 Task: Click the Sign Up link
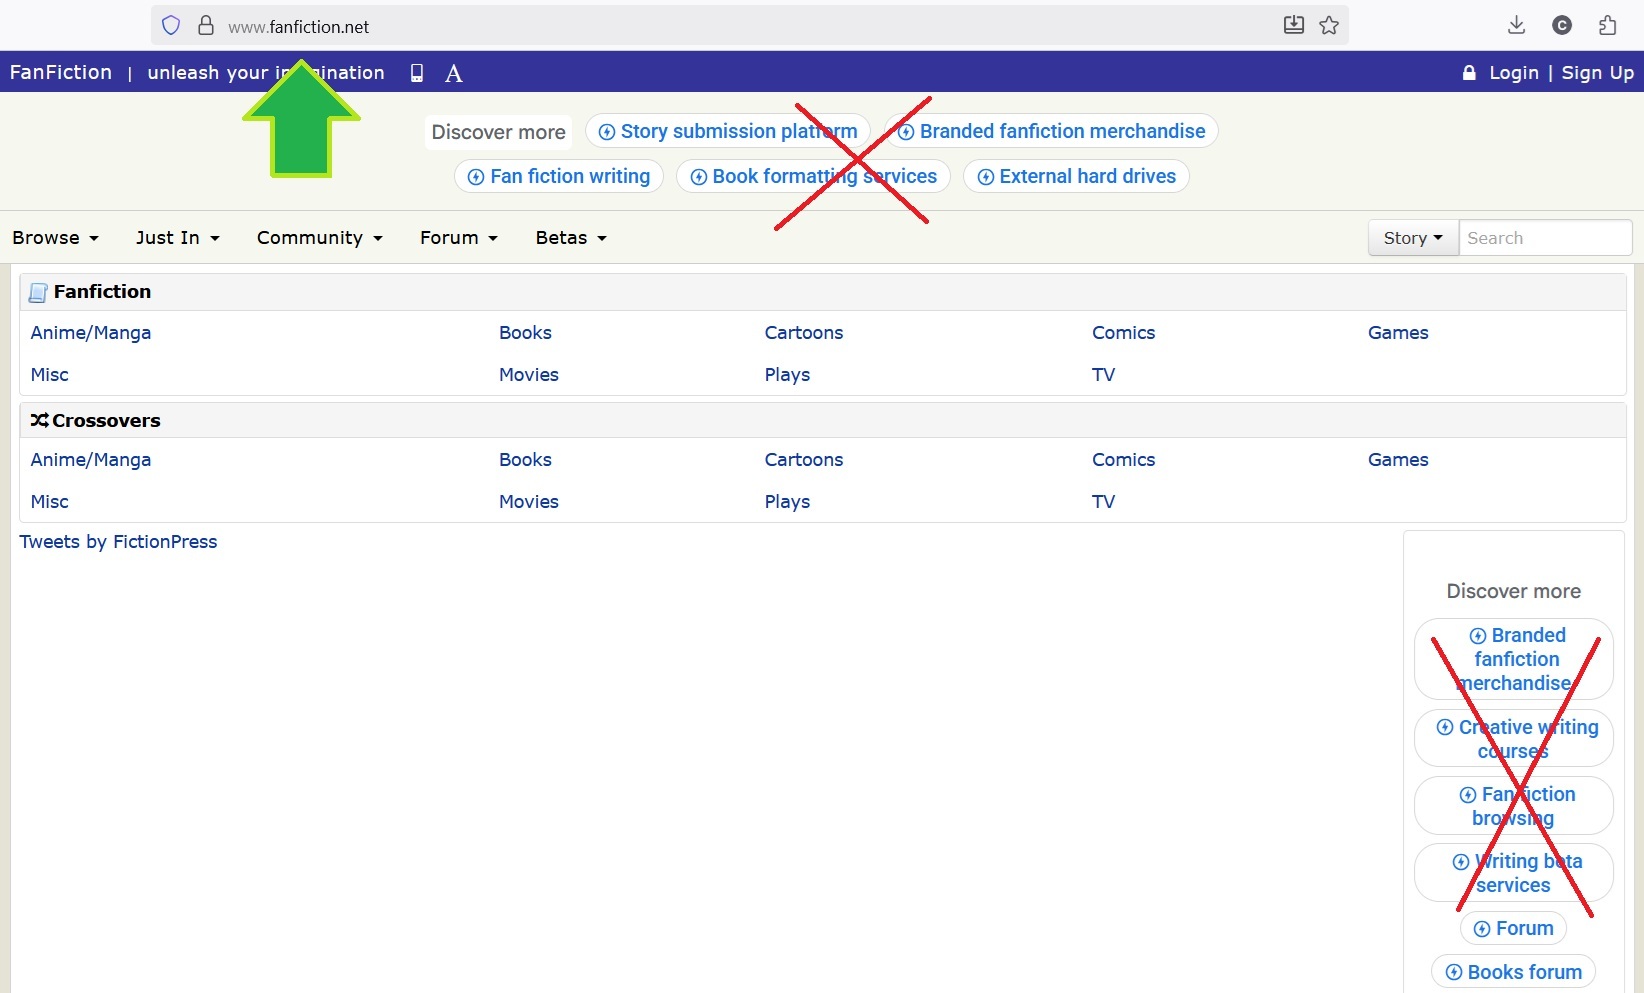coord(1597,73)
